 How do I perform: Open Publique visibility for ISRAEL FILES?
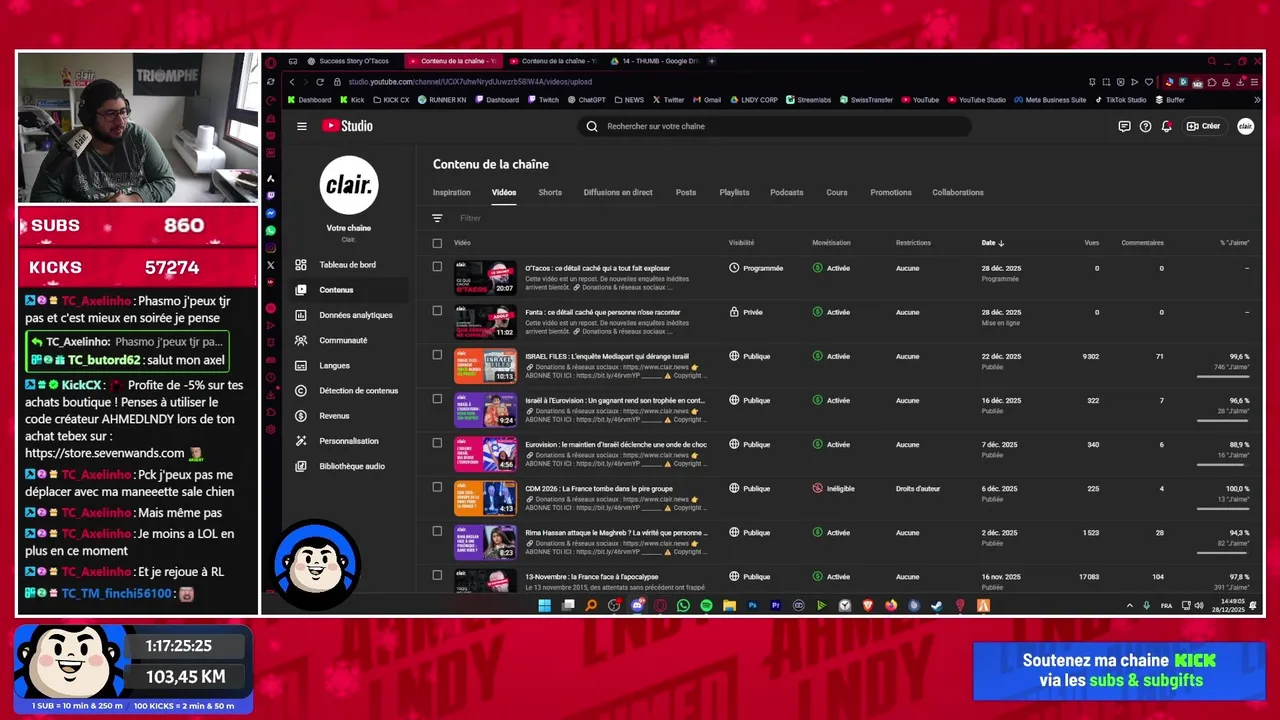coord(750,356)
